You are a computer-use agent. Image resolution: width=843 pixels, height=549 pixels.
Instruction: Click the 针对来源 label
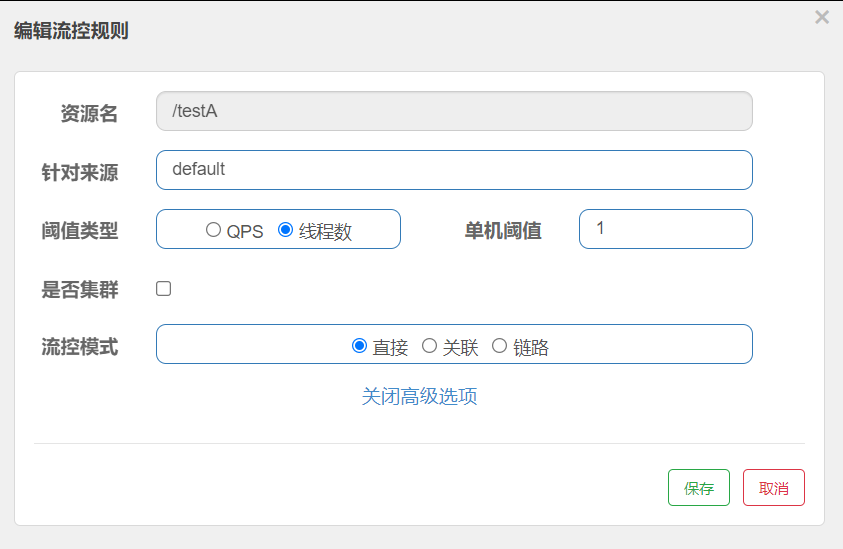[x=80, y=173]
